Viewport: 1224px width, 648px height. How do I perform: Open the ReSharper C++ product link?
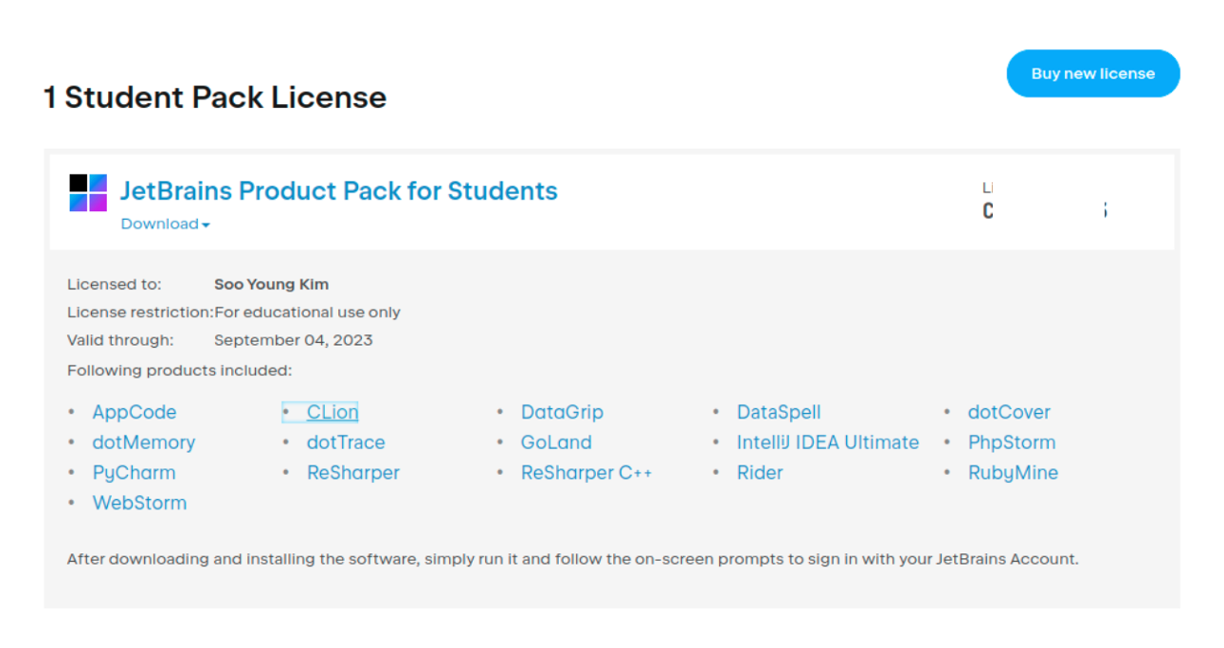pos(587,473)
